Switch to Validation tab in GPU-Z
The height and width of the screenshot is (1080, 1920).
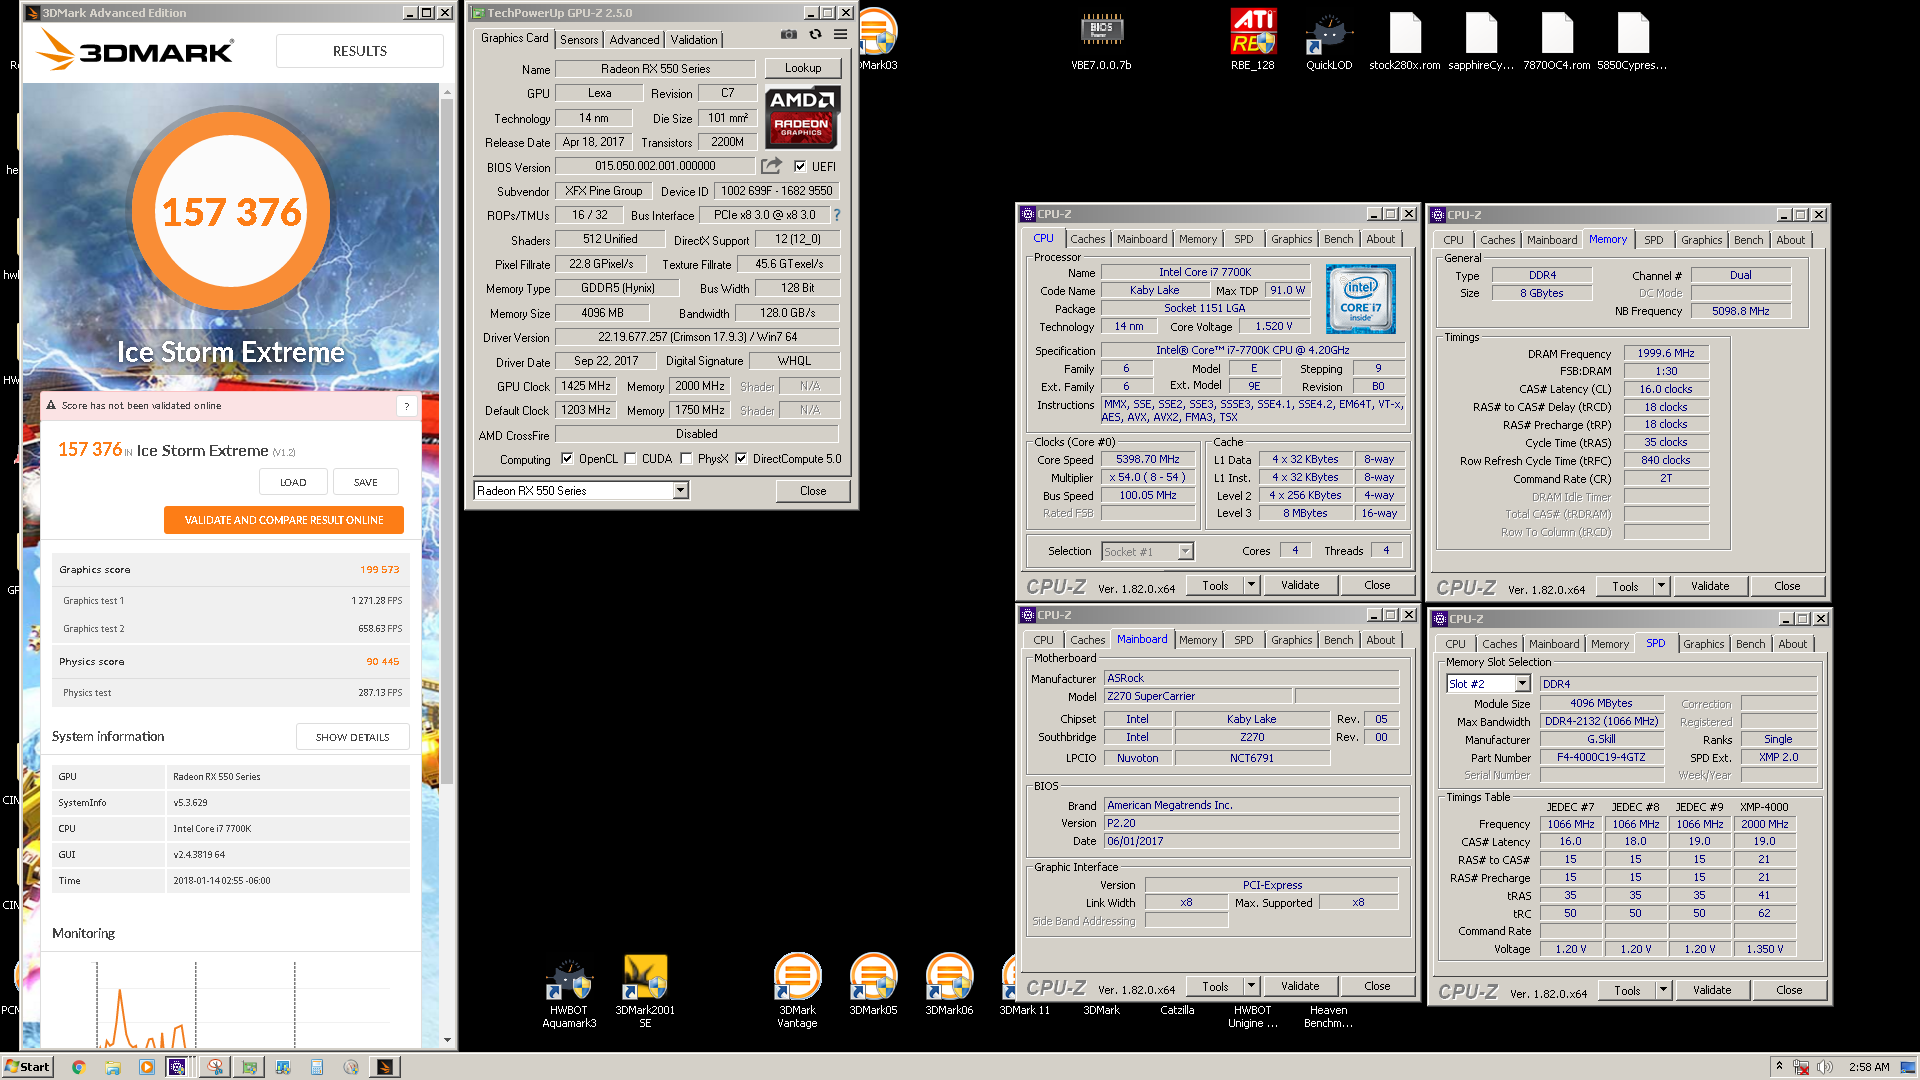[694, 40]
